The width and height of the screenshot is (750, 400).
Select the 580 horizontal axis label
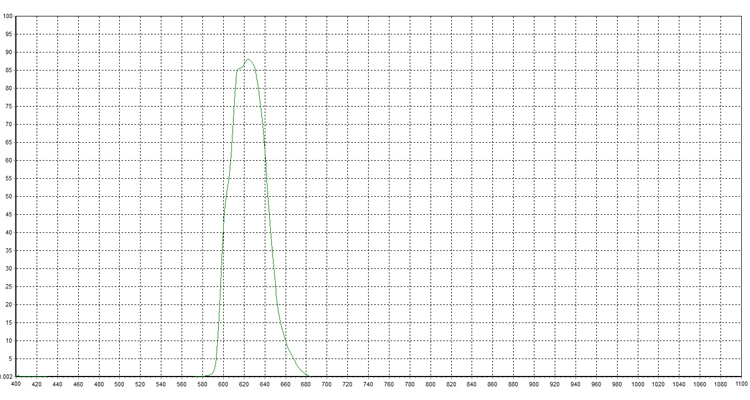pos(202,384)
